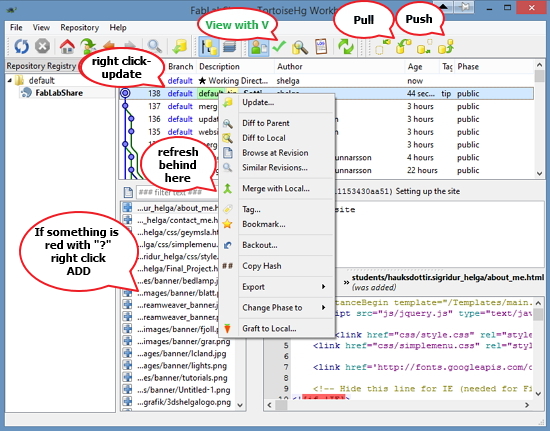The image size is (550, 431).
Task: Click revision list scrollbar down arrow
Action: (x=539, y=173)
